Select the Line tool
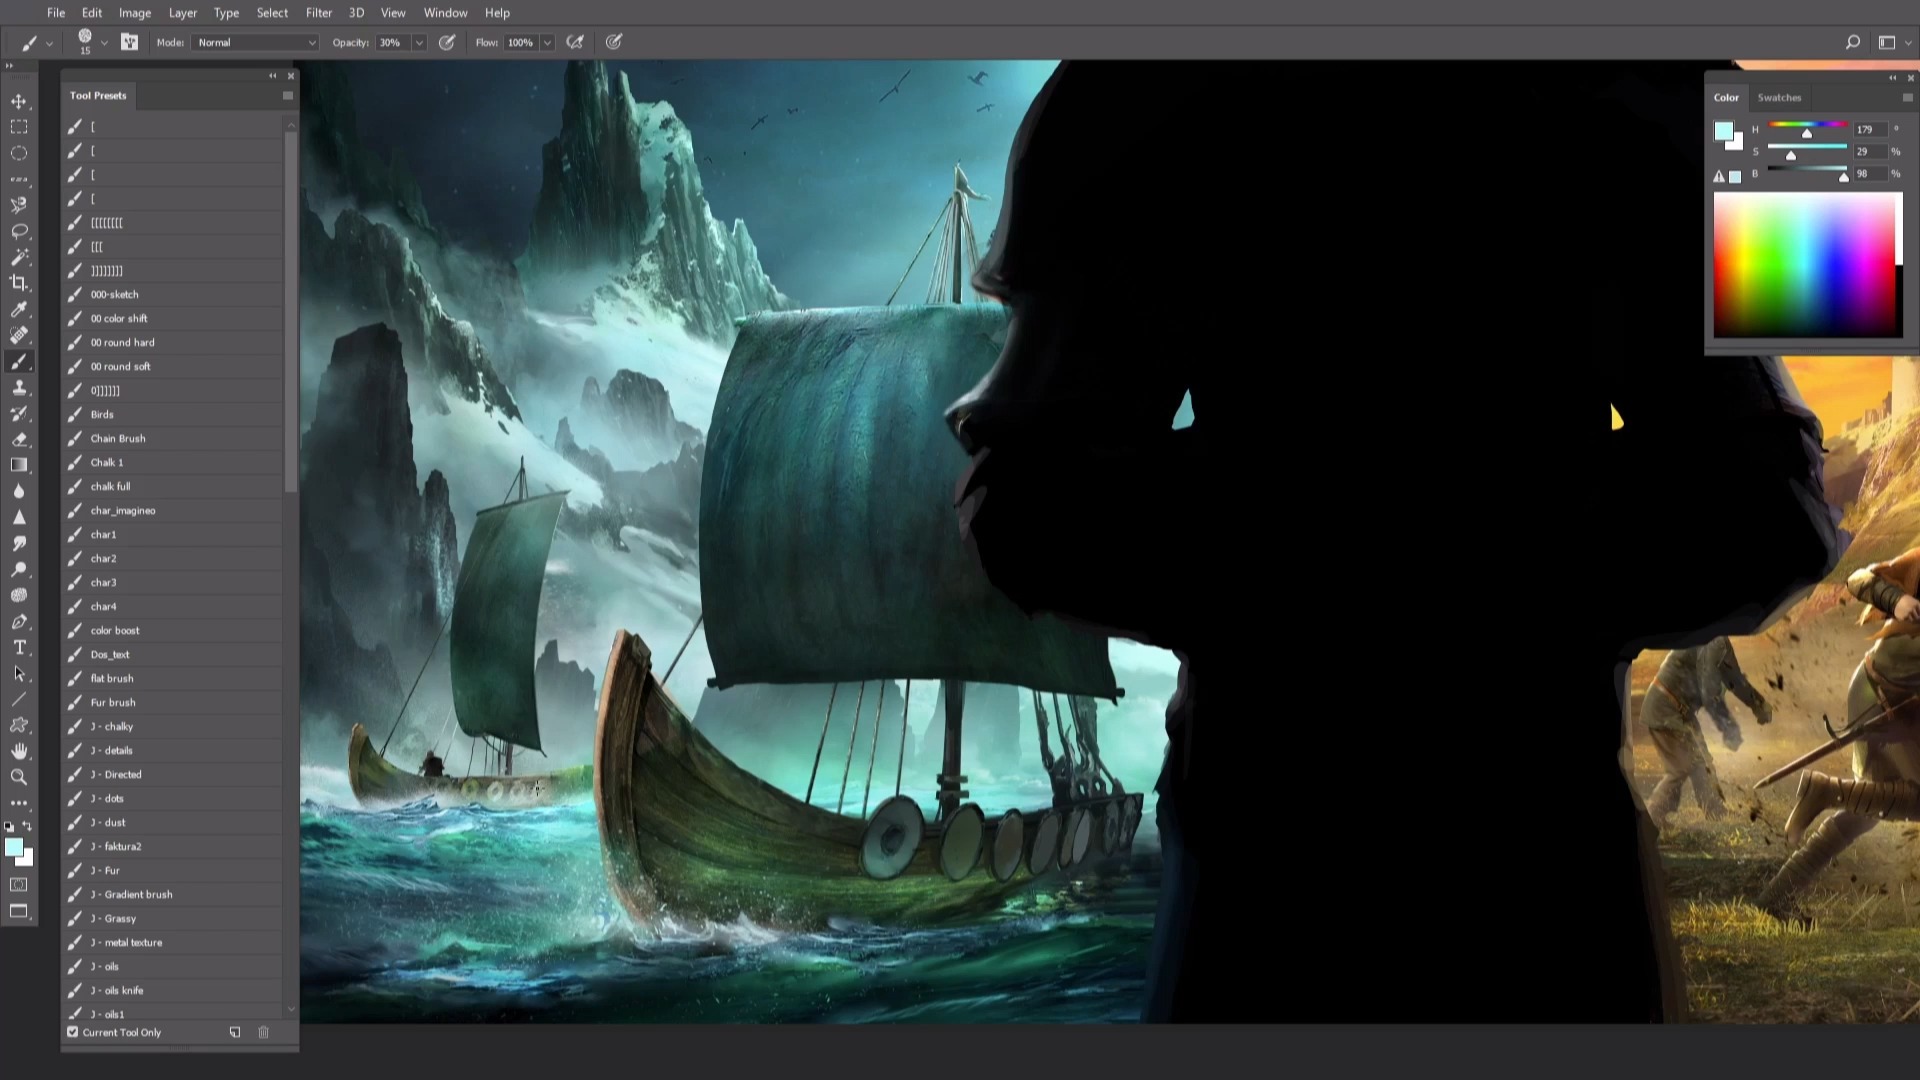The width and height of the screenshot is (1920, 1080). click(19, 699)
